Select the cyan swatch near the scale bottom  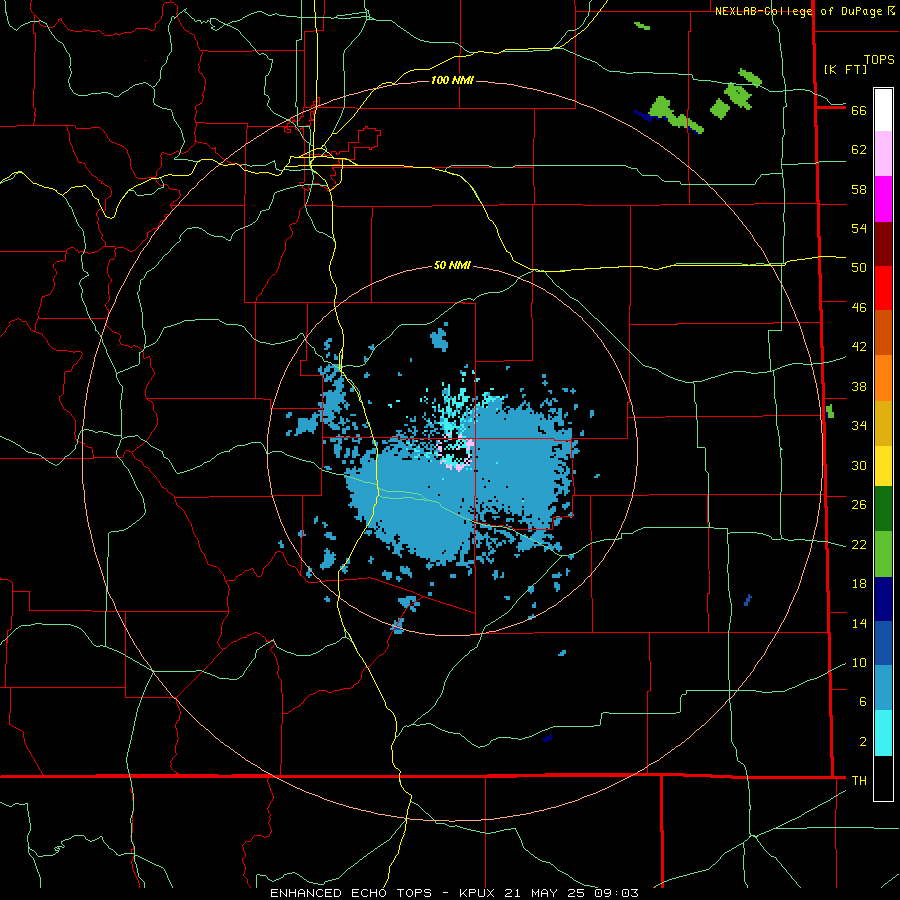[883, 733]
